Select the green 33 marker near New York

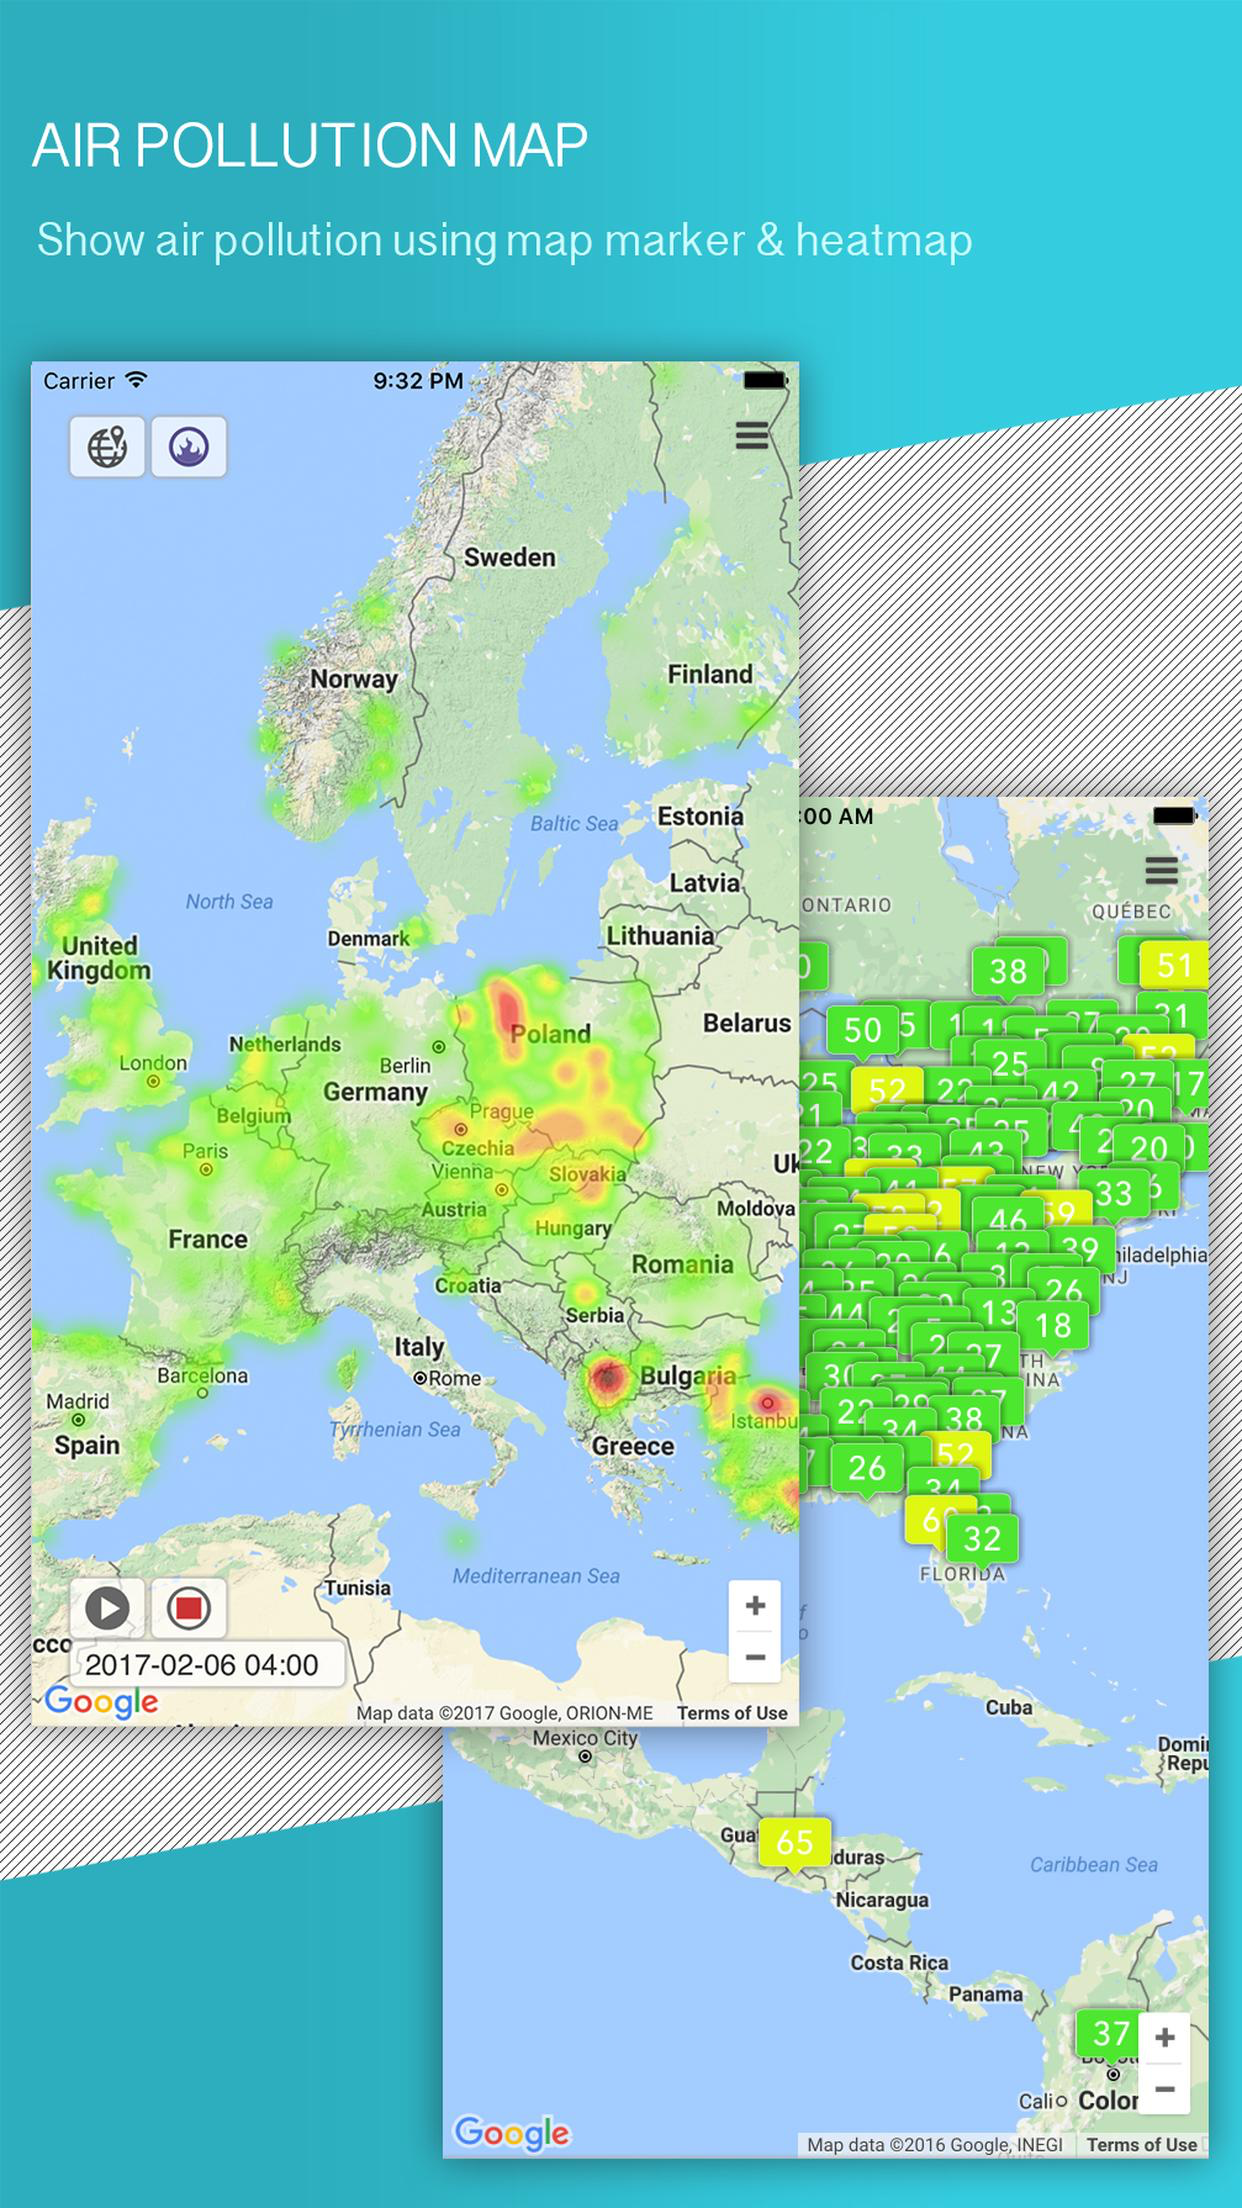(1114, 1194)
